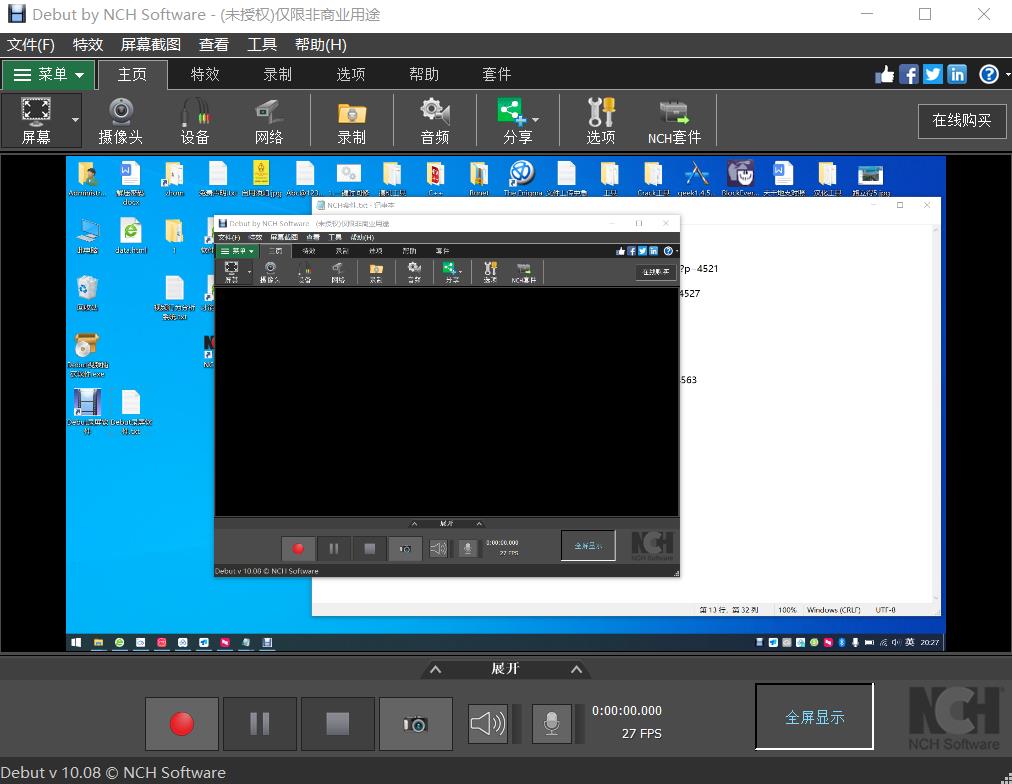This screenshot has height=784, width=1012.
Task: Switch to the 选项 ribbon tab
Action: coord(351,74)
